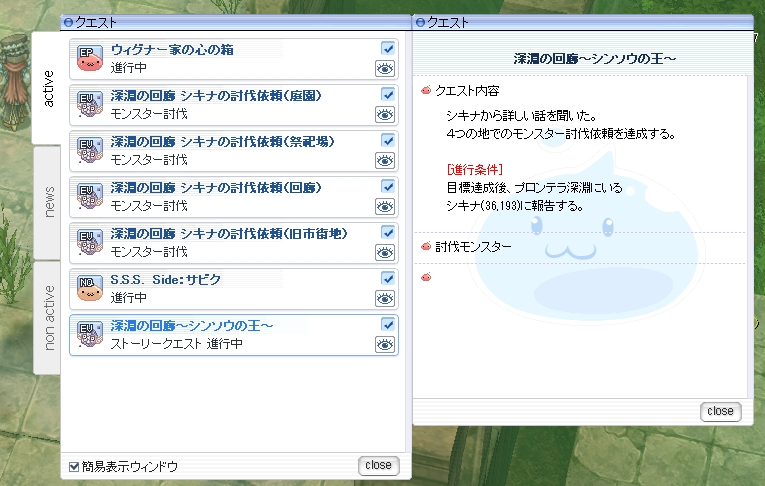This screenshot has height=486, width=765.
Task: Select quest 深淵の回廊 シキナの討伐依頼(庭園)
Action: (x=234, y=105)
